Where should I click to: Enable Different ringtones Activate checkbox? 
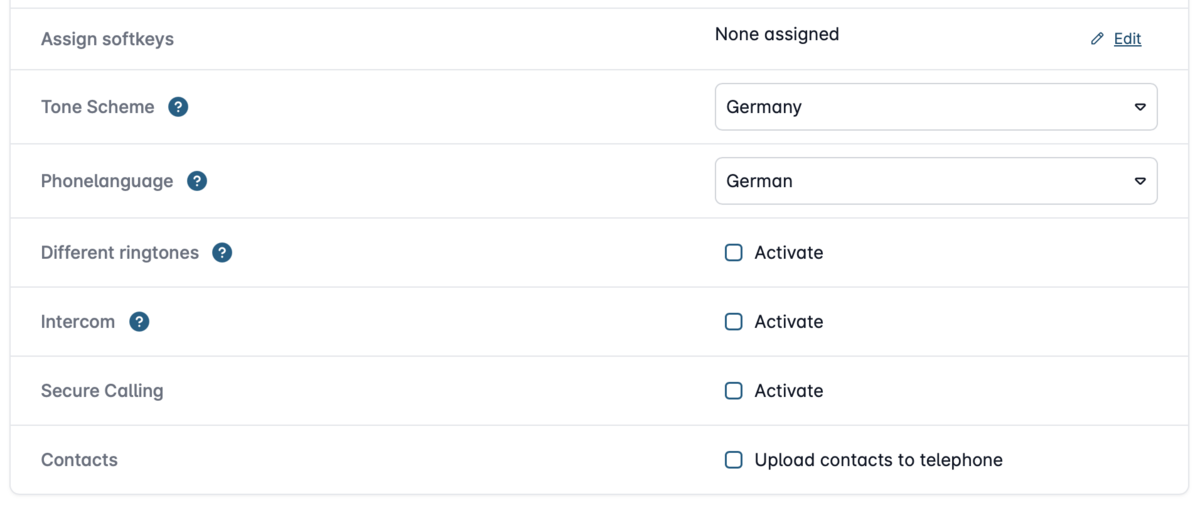click(733, 253)
